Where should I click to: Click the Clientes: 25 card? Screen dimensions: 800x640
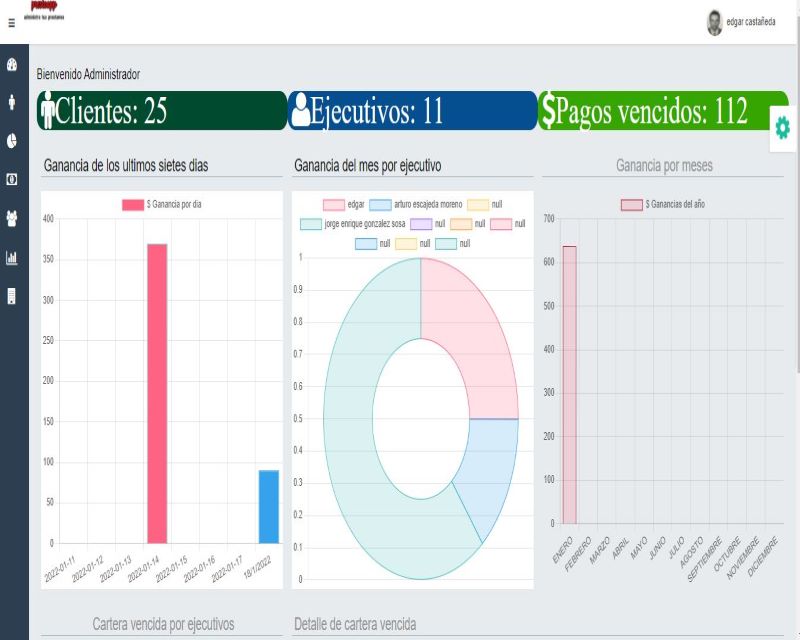[162, 111]
